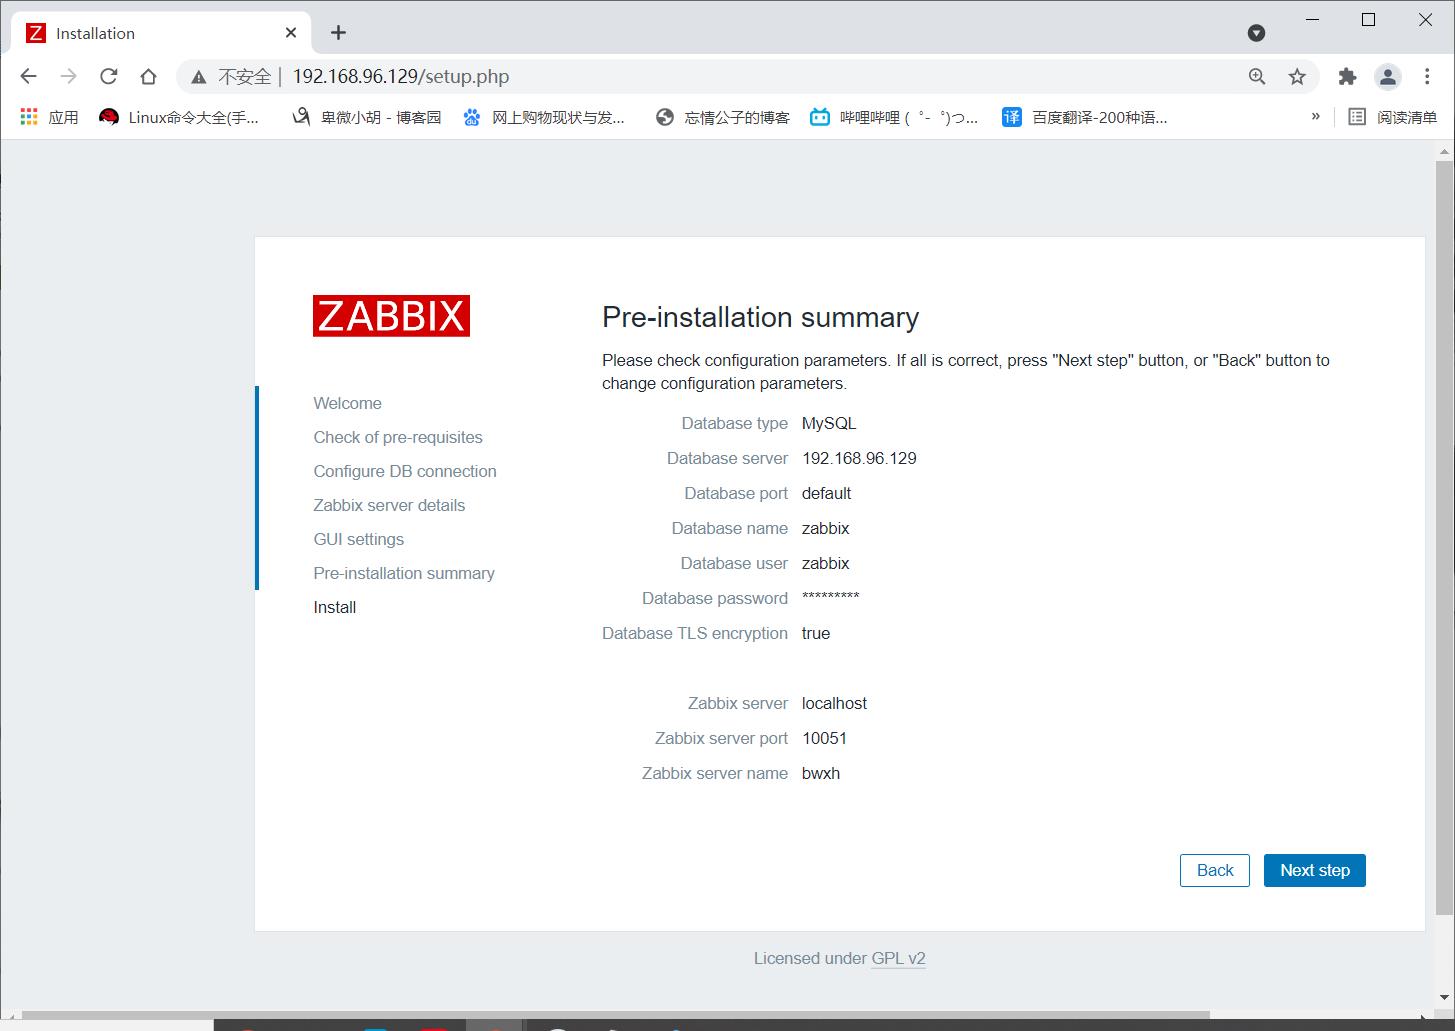Close the Installation tab
Image resolution: width=1455 pixels, height=1031 pixels.
[291, 33]
